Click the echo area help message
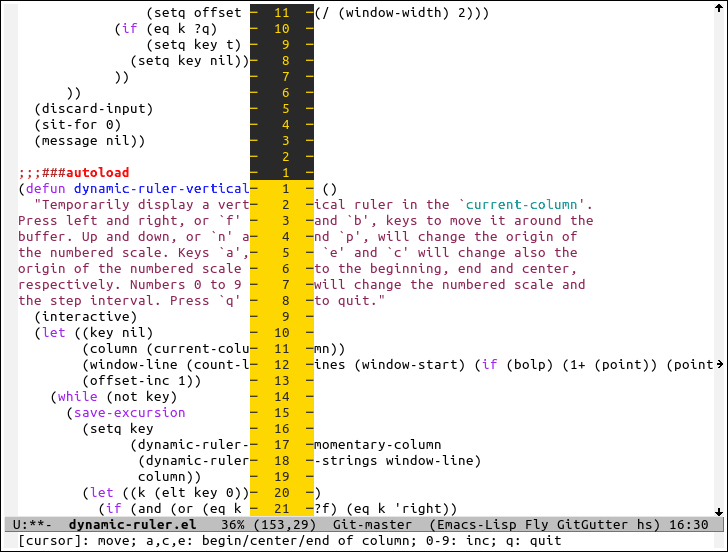Image resolution: width=728 pixels, height=552 pixels. (x=290, y=541)
